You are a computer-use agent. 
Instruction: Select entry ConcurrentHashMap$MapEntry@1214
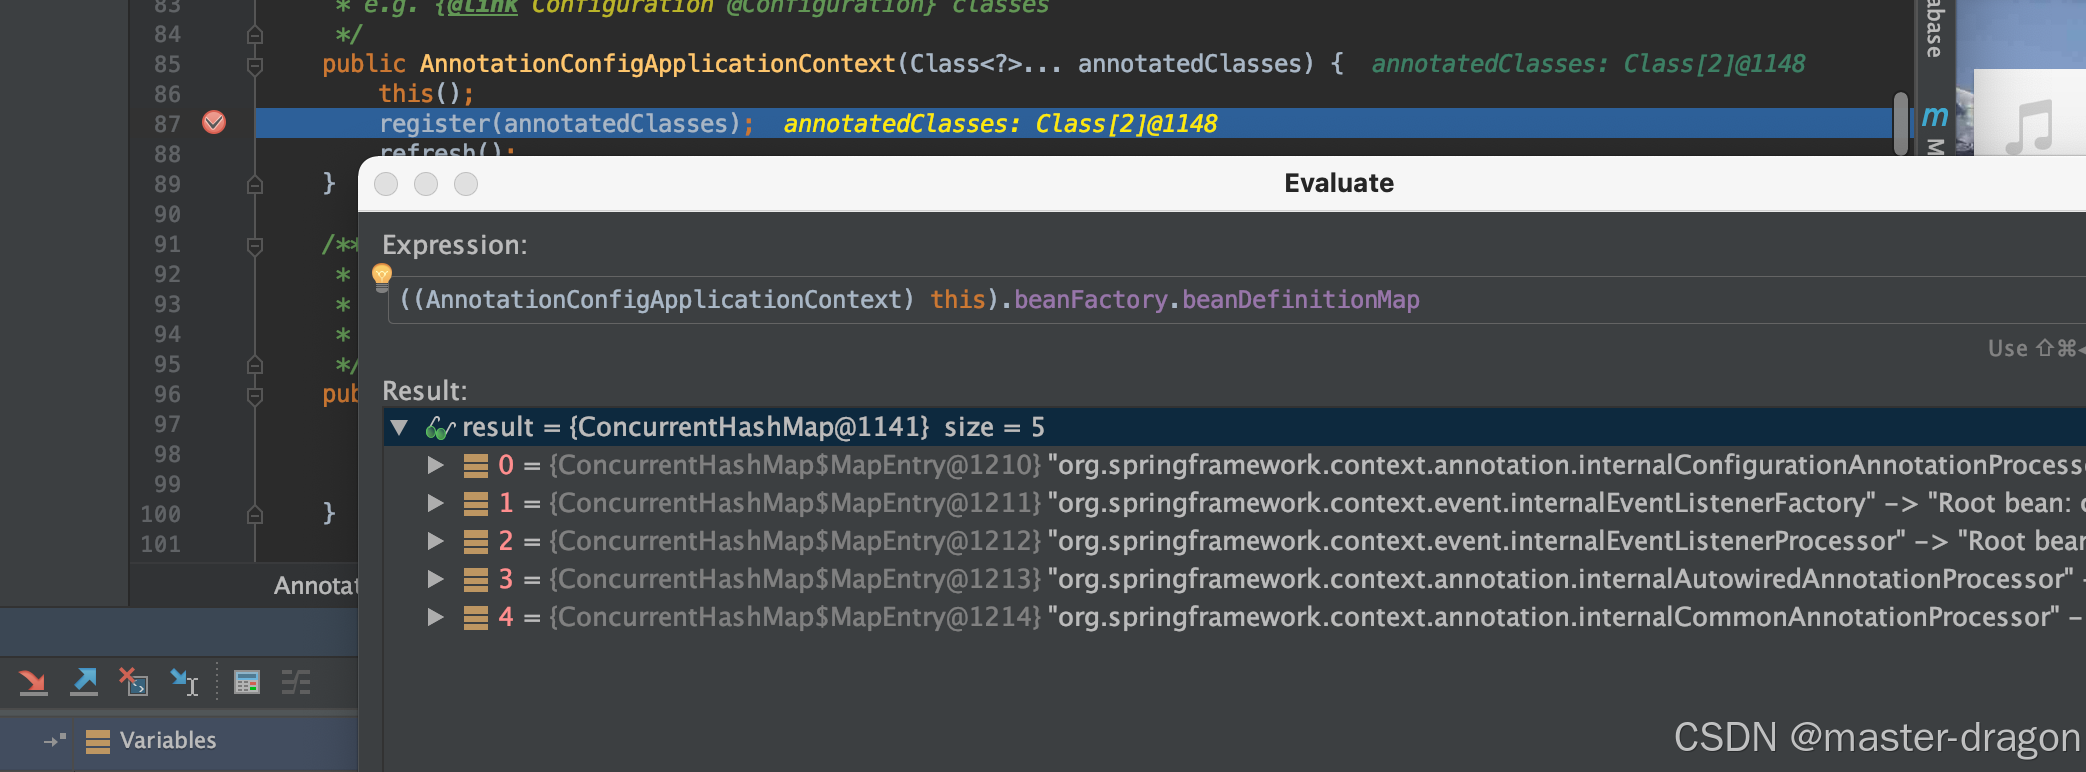click(x=1235, y=617)
